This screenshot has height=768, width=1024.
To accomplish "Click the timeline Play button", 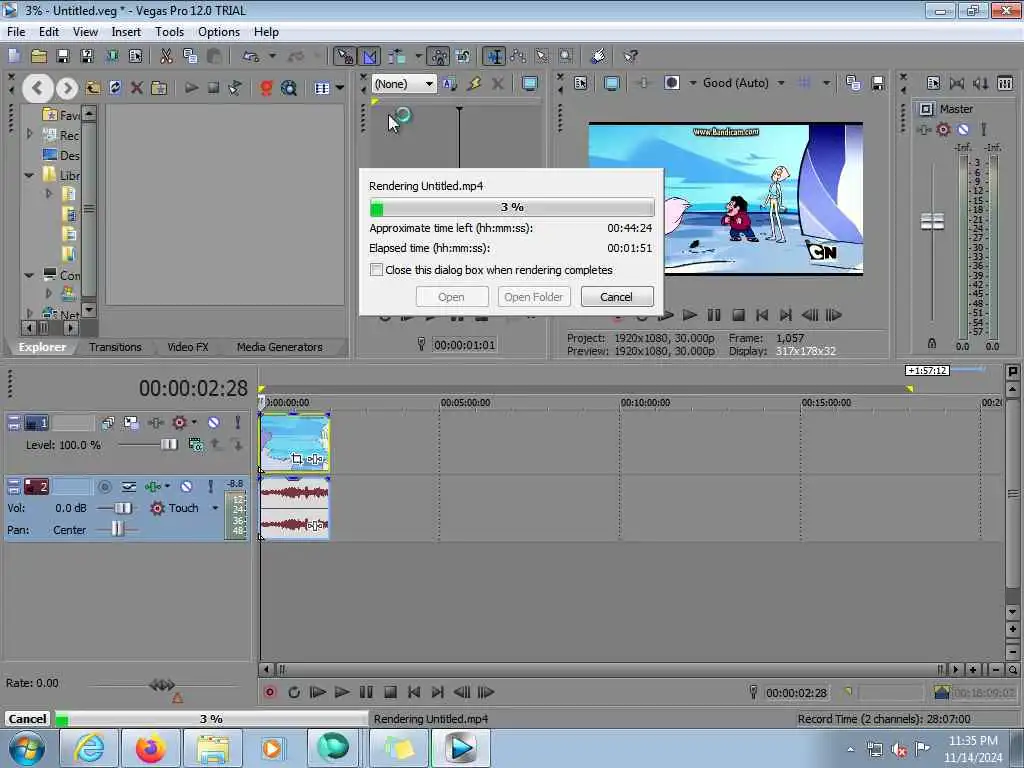I will pos(342,692).
